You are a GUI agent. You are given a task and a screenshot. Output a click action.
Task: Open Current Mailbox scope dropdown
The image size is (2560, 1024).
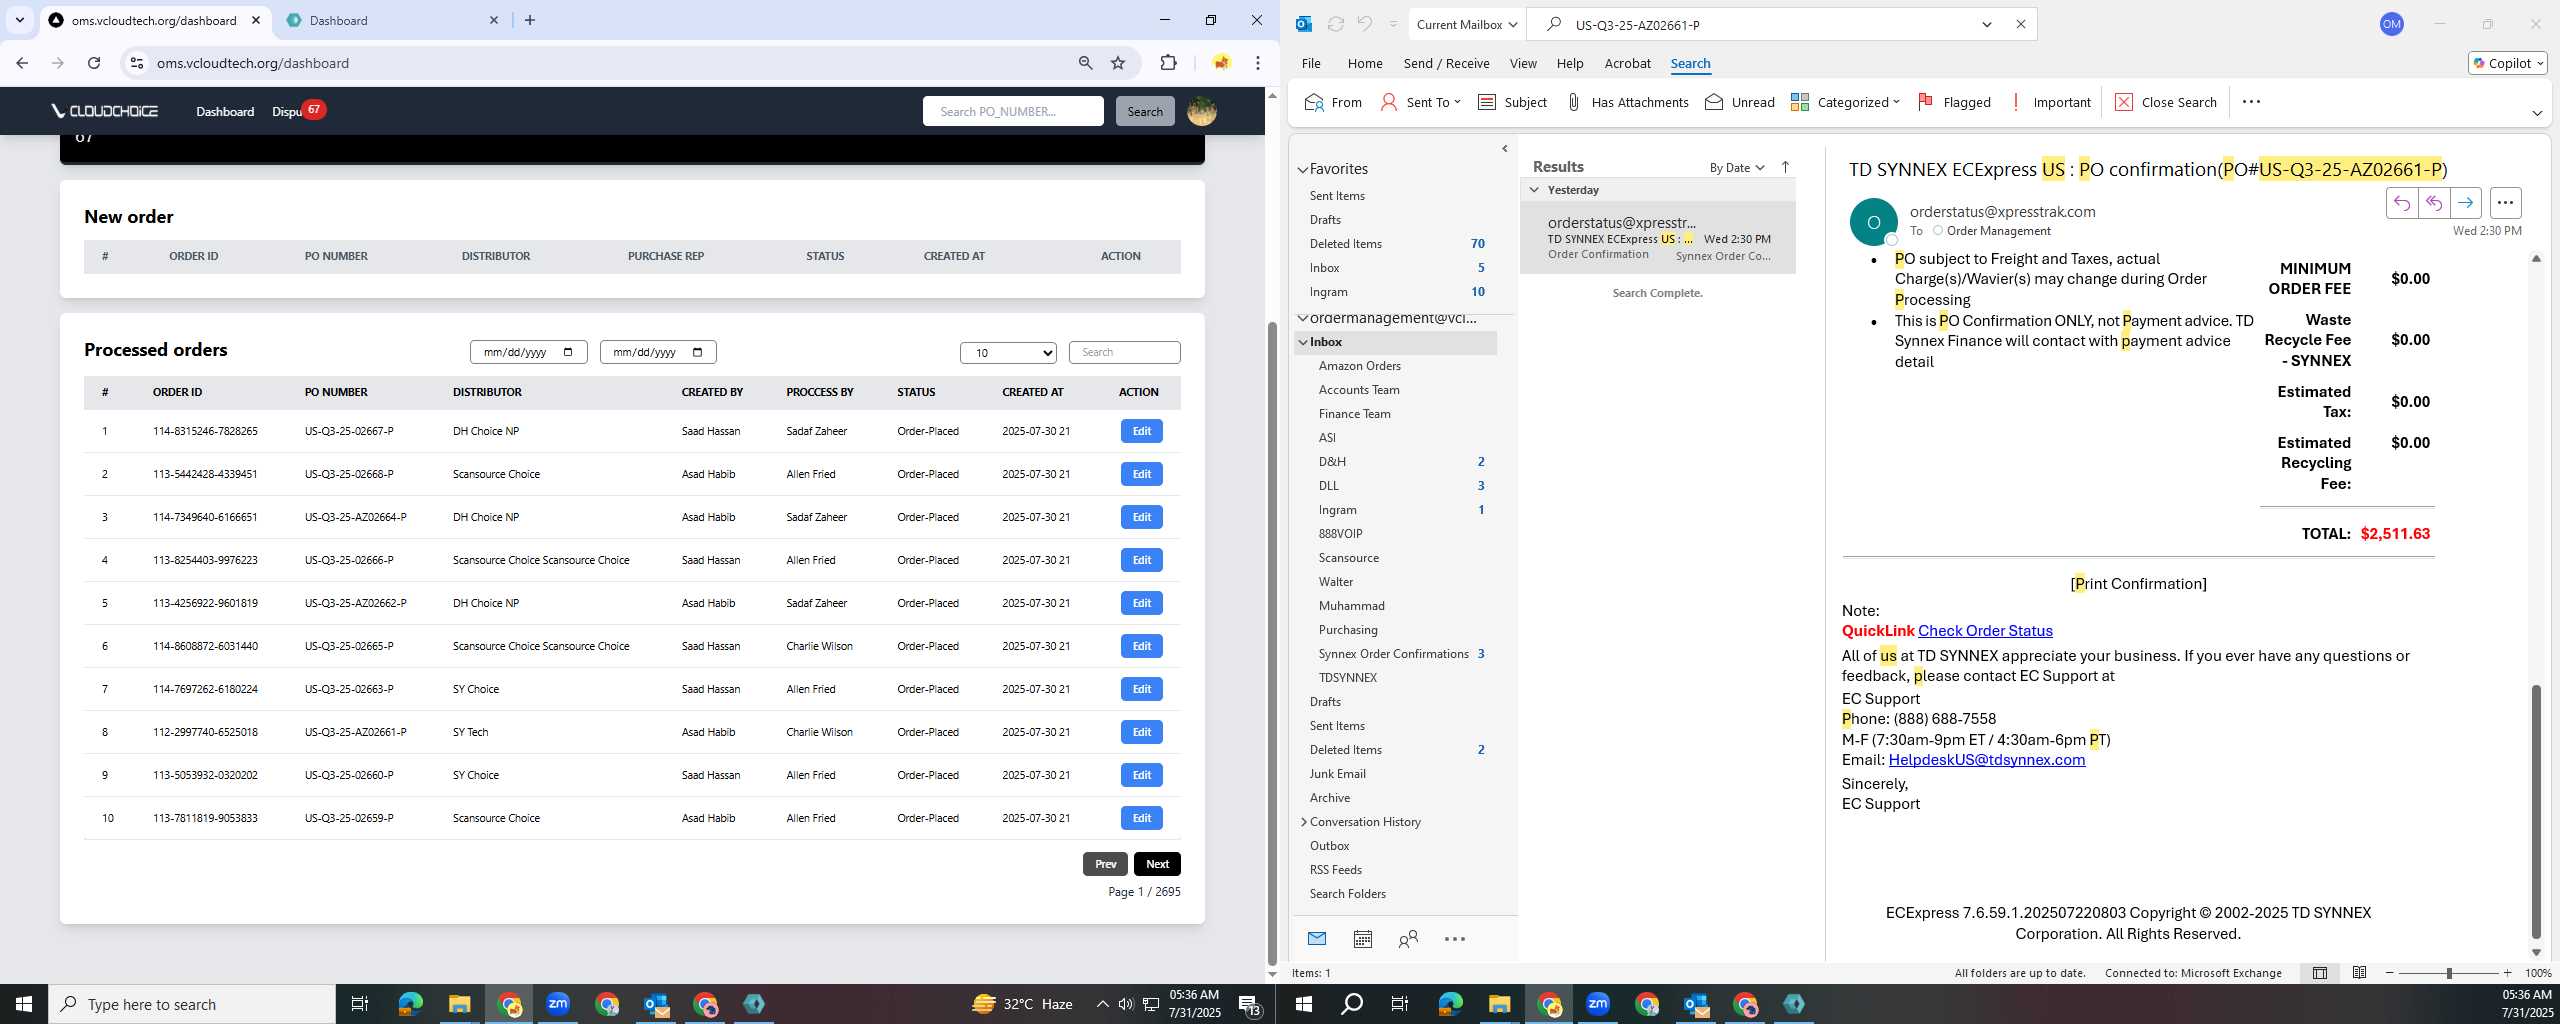point(1467,24)
